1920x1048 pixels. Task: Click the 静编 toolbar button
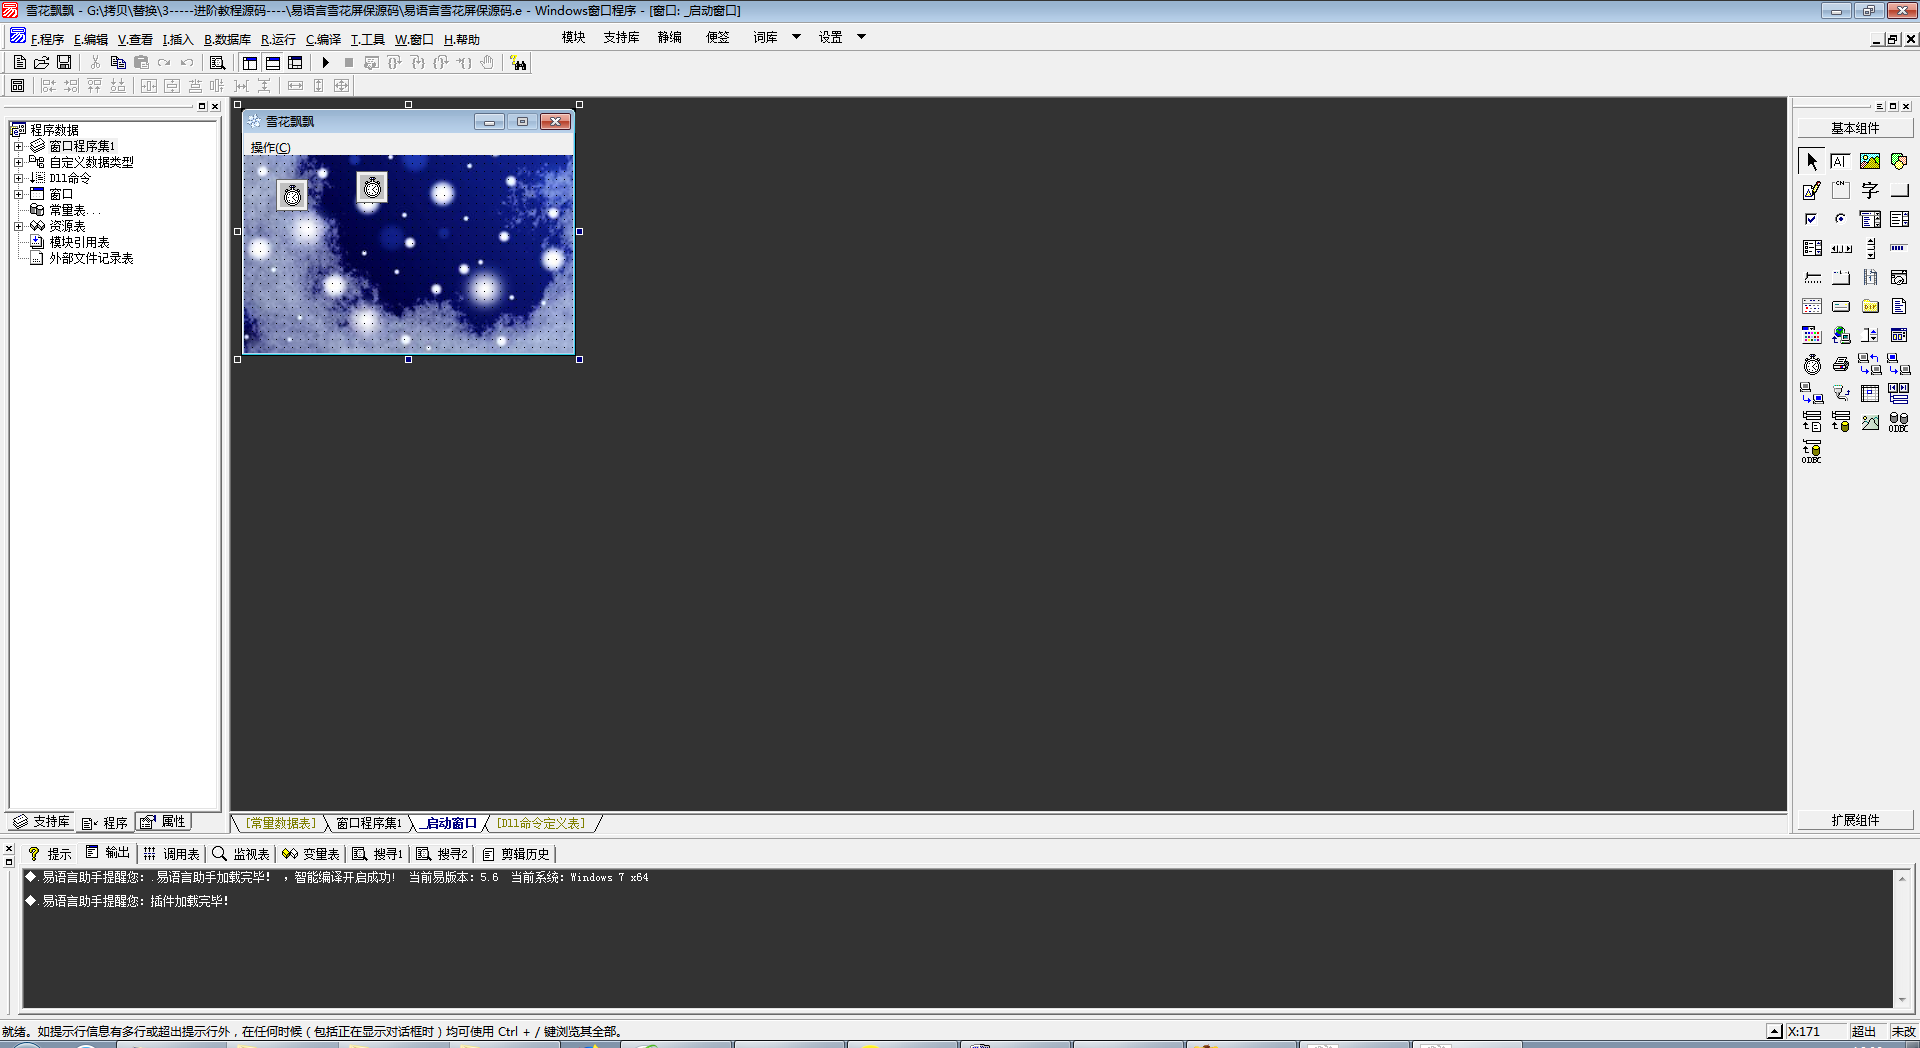pos(669,37)
